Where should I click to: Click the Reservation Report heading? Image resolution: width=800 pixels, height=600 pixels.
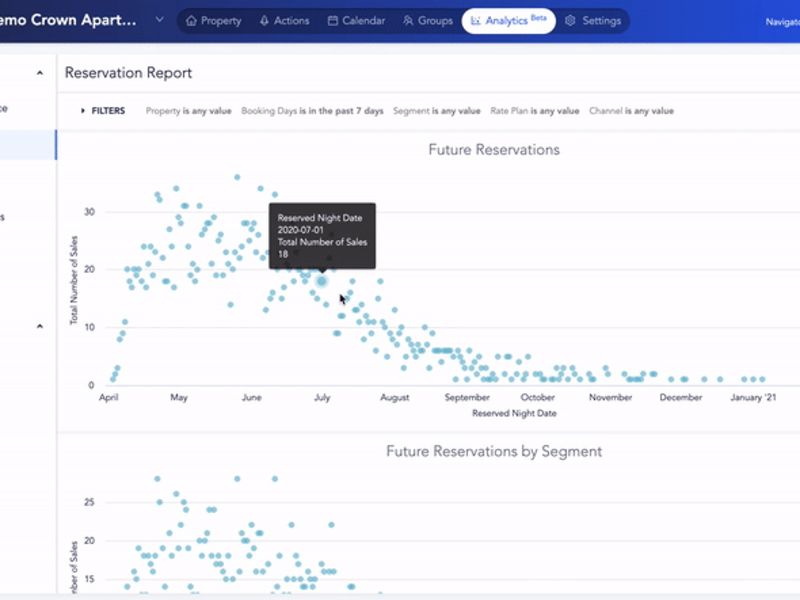point(129,73)
